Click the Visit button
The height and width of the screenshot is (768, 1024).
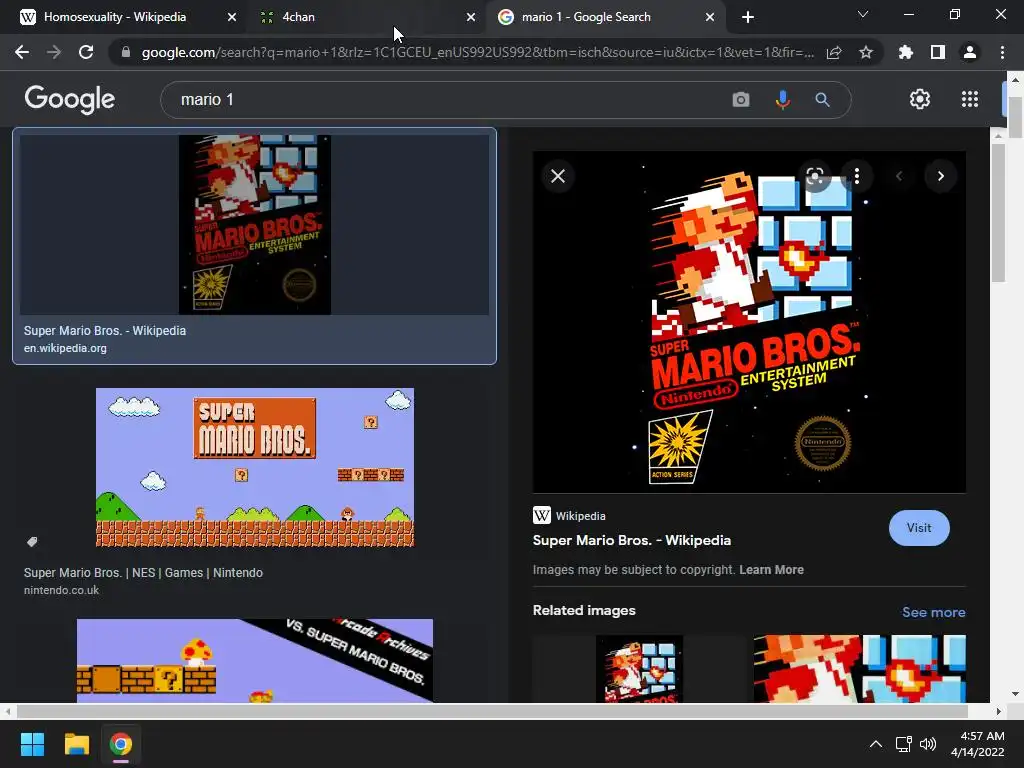tap(919, 528)
